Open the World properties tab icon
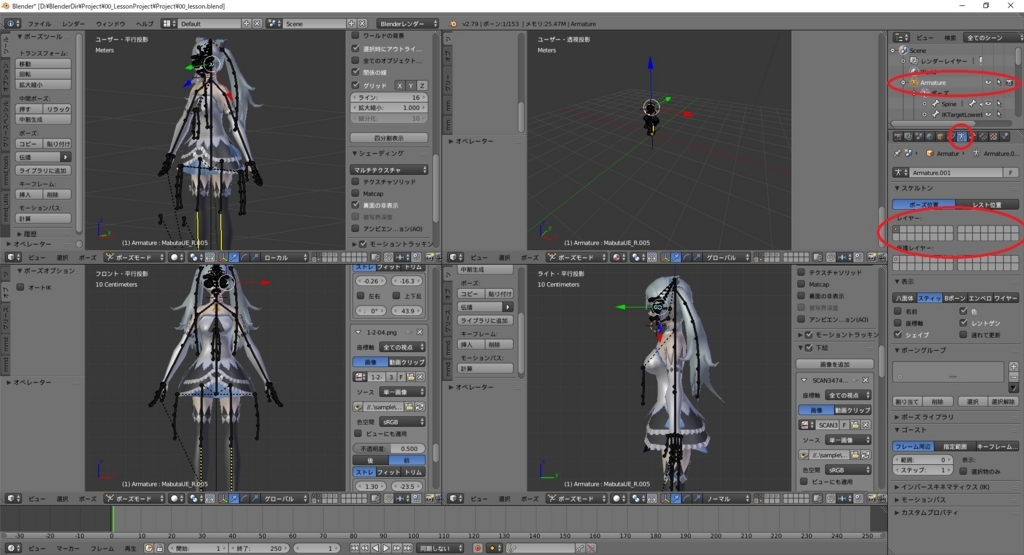The height and width of the screenshot is (555, 1024). pos(930,136)
